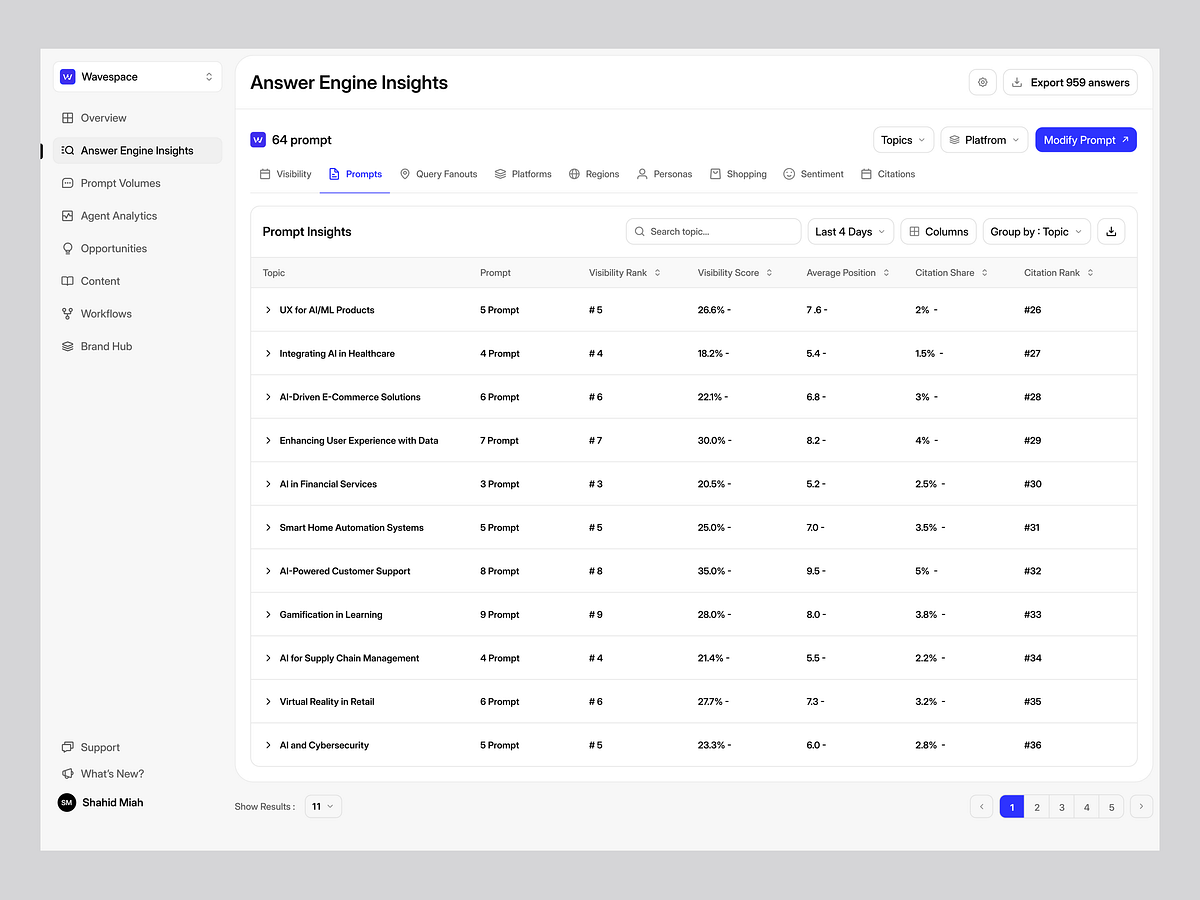Screen dimensions: 1200x900
Task: Click the SM user avatar
Action: [x=67, y=802]
